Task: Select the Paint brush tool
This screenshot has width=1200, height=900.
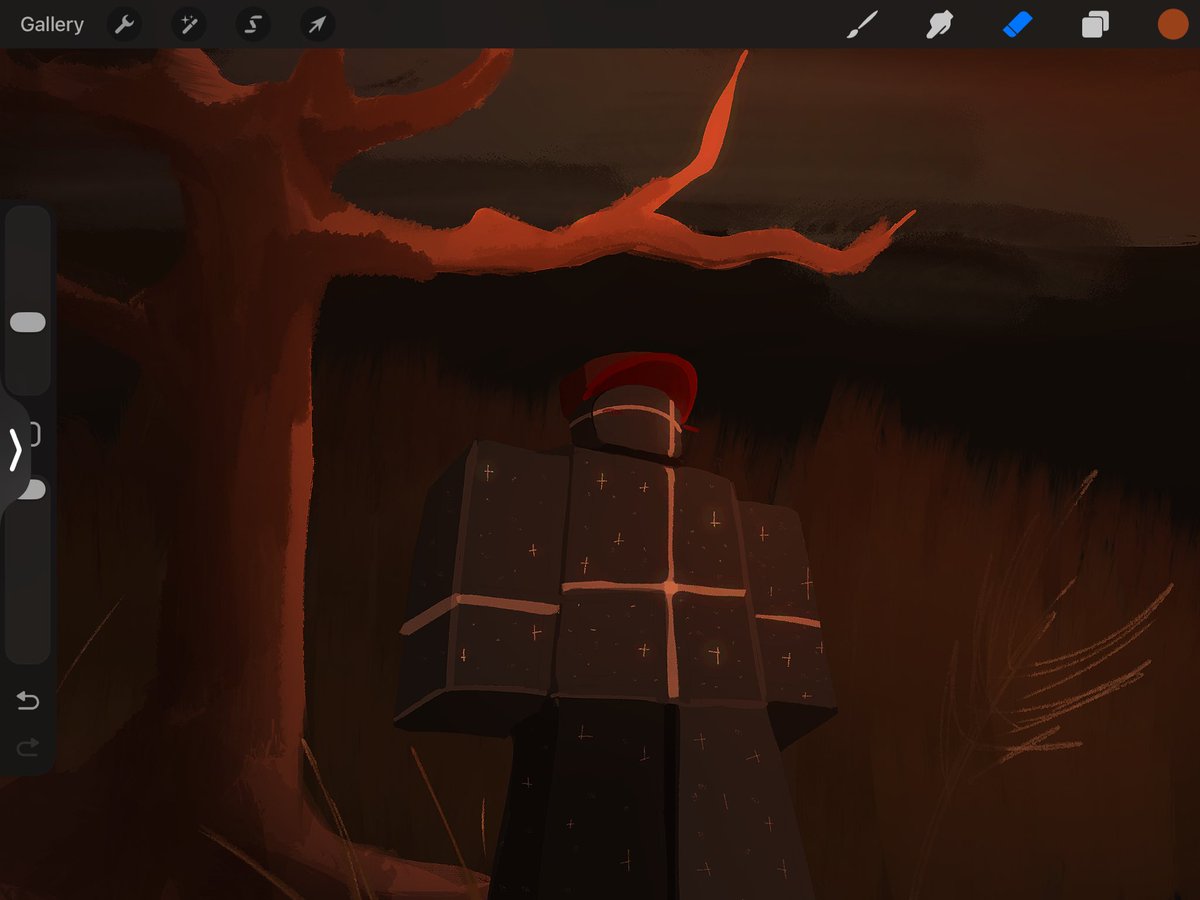Action: (x=862, y=24)
